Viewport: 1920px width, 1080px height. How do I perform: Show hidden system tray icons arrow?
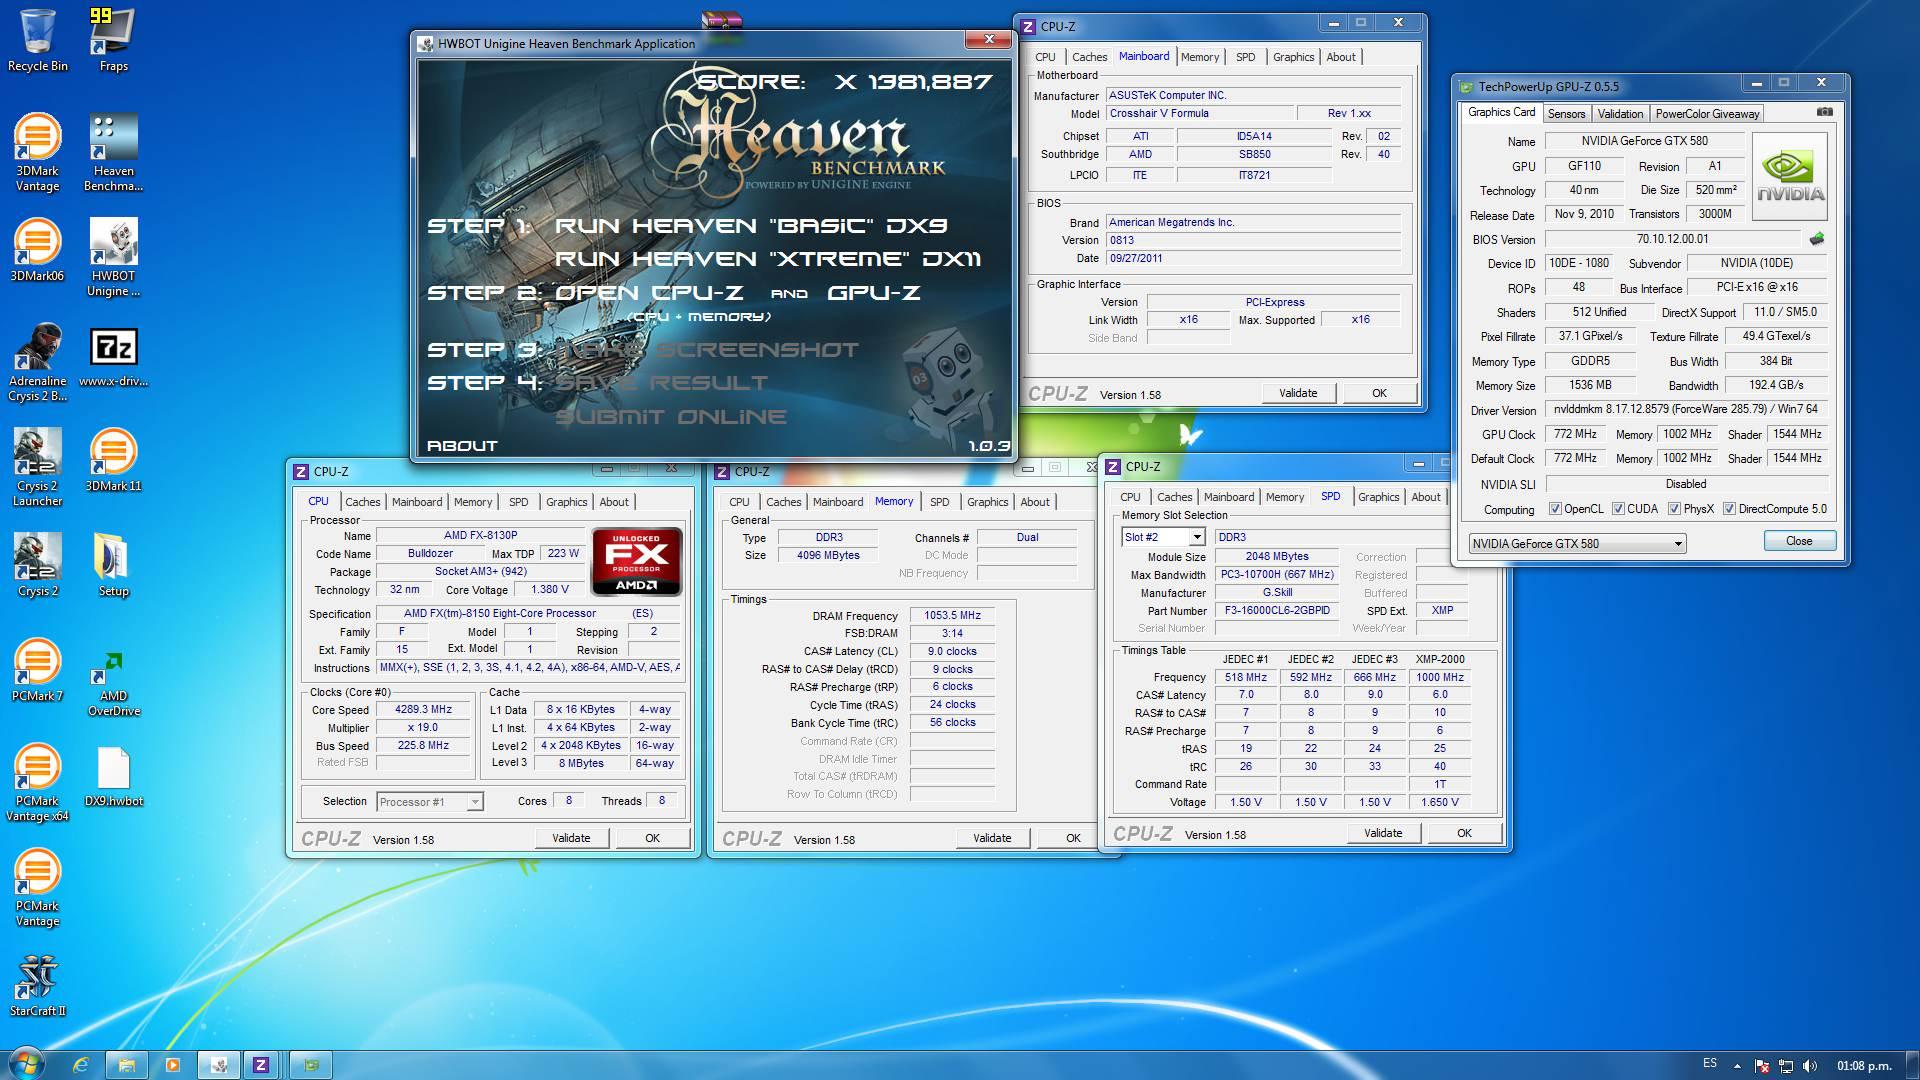(1737, 1066)
